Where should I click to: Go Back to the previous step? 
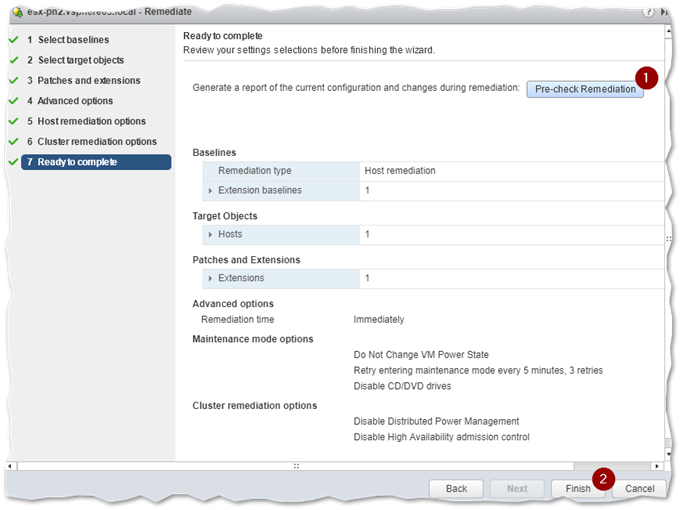click(x=456, y=488)
